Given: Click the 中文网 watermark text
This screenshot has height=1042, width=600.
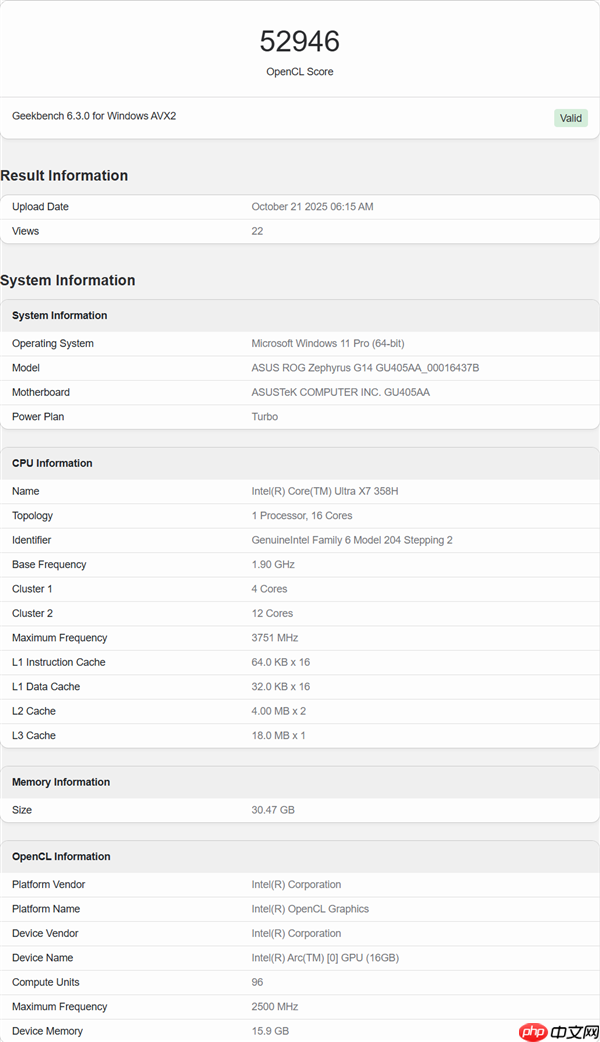Looking at the screenshot, I should 573,1031.
